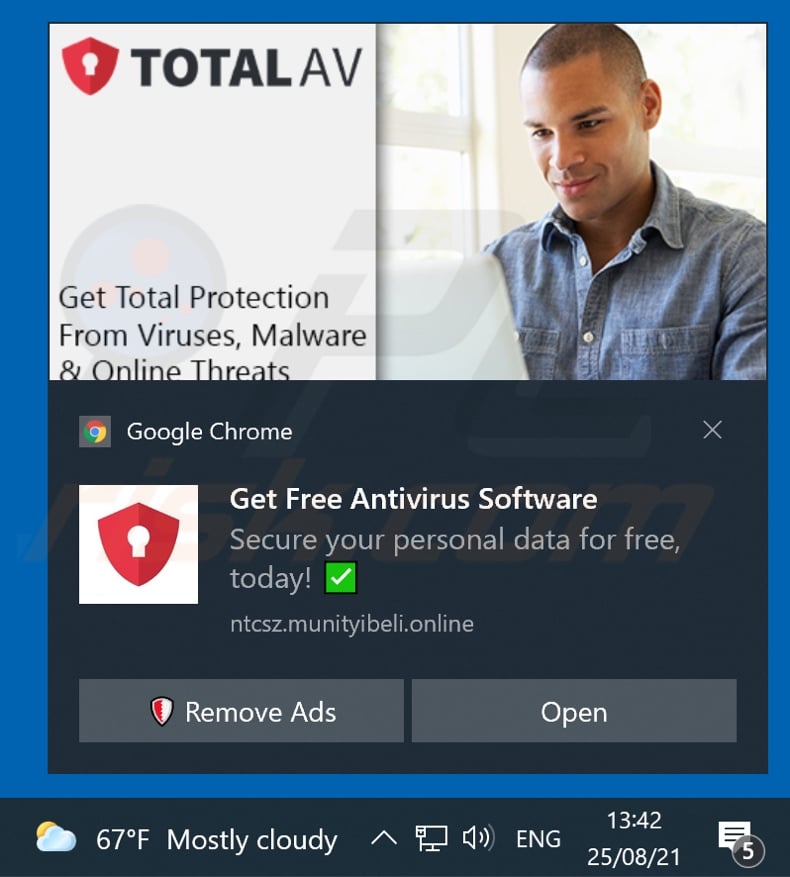This screenshot has height=877, width=790.
Task: Click the photo of the man in the banner
Action: (571, 201)
